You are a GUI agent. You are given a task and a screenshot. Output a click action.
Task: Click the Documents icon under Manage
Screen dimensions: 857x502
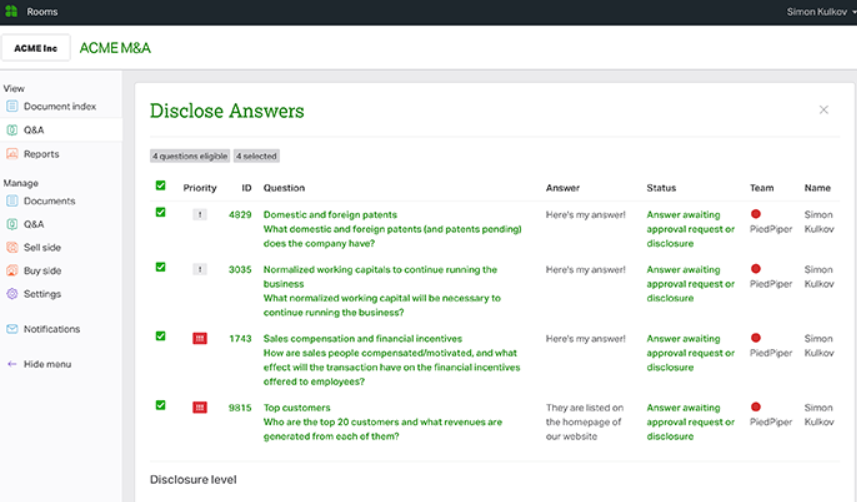click(12, 201)
